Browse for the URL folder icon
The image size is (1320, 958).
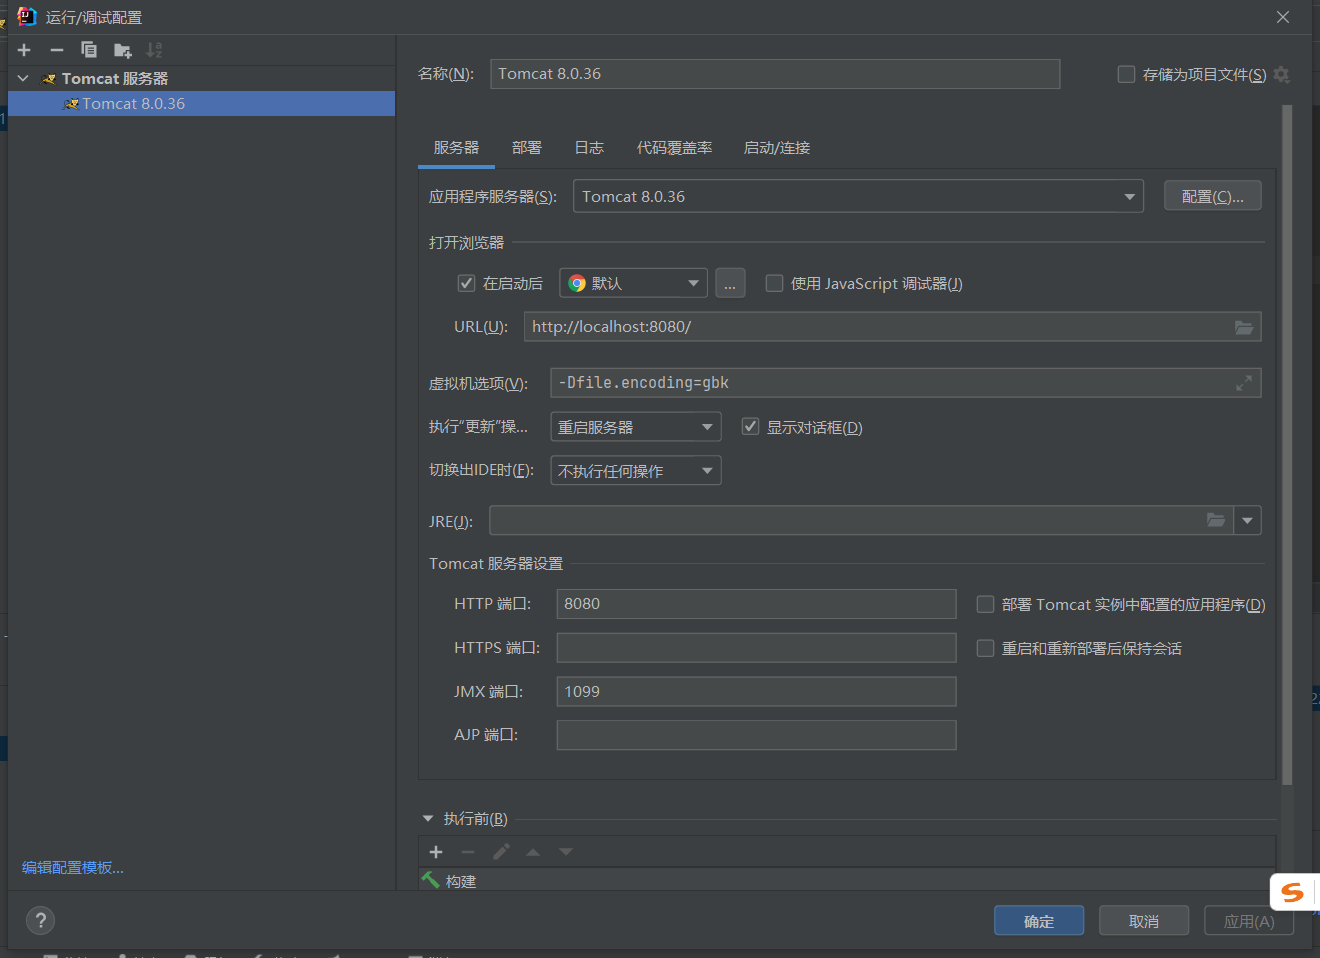pos(1244,327)
